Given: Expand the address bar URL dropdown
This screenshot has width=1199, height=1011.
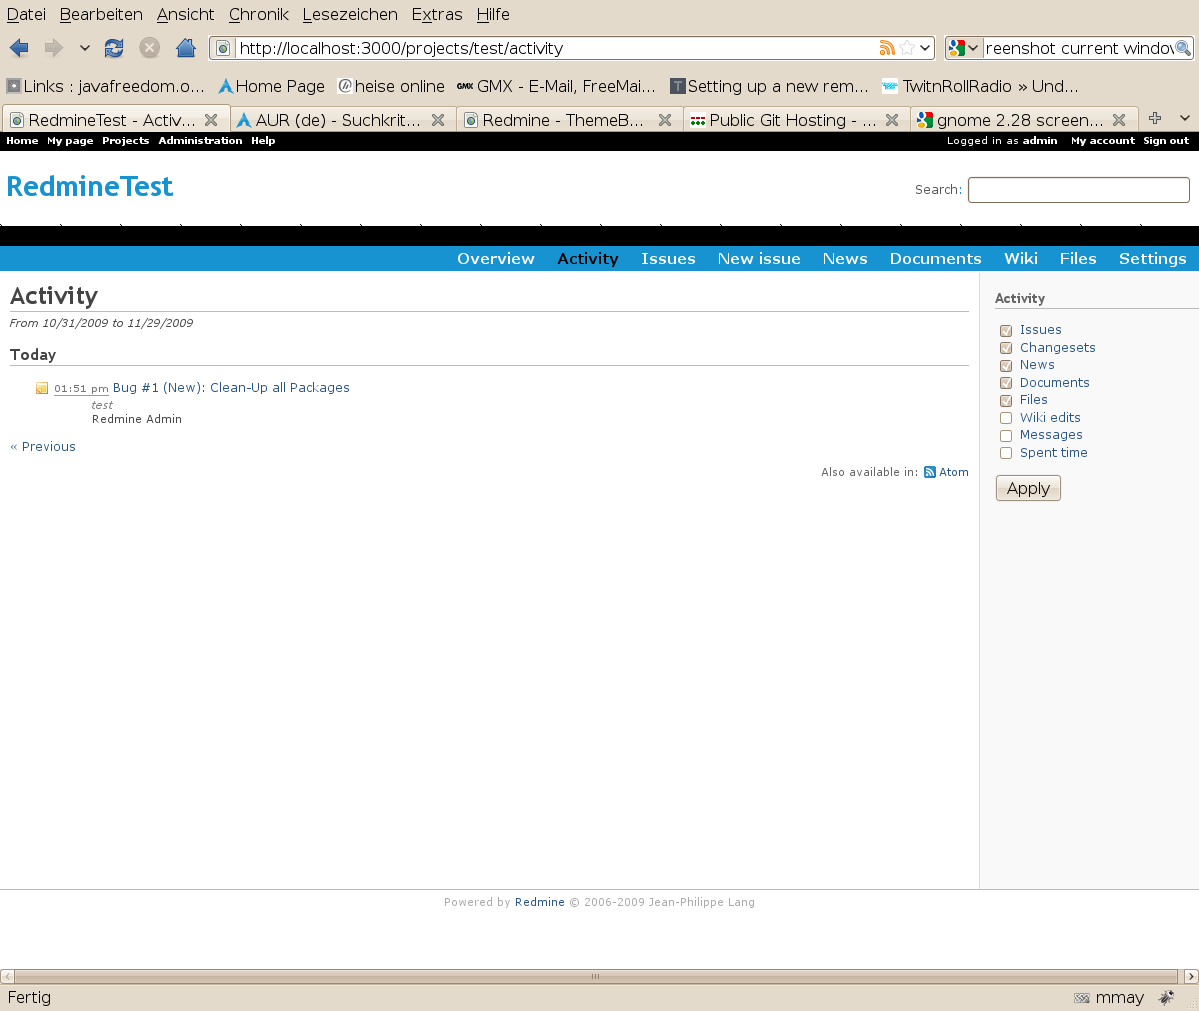Looking at the screenshot, I should tap(925, 48).
